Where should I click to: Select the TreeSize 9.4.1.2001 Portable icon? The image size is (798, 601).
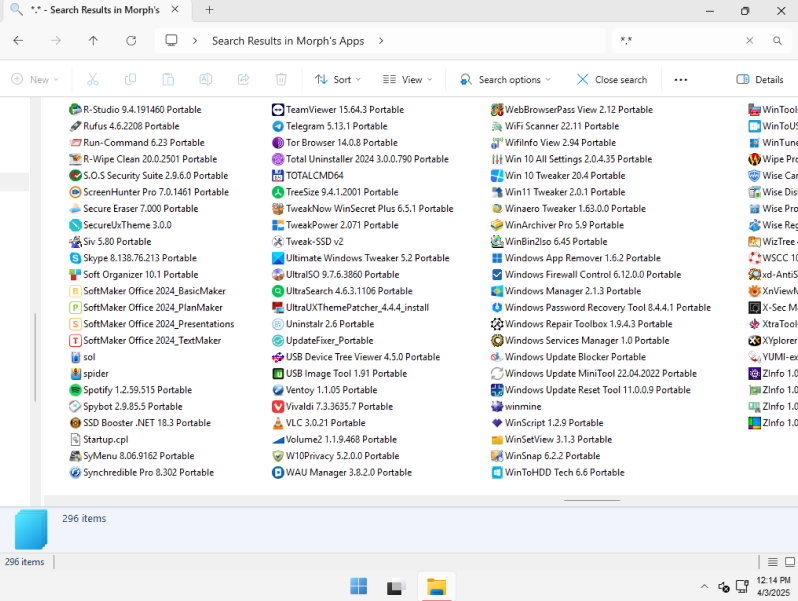coord(278,192)
